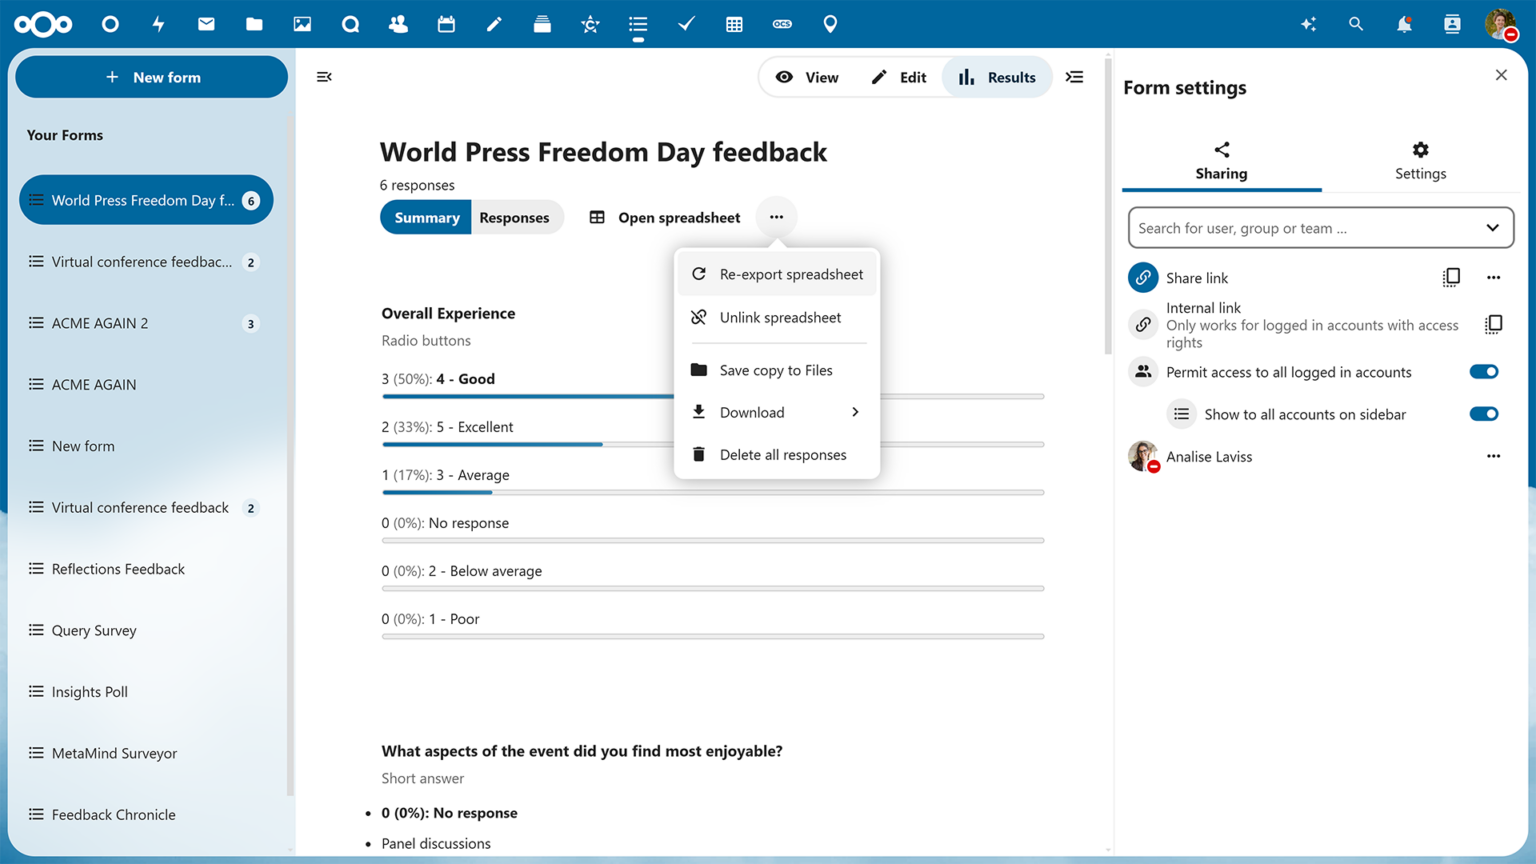The image size is (1536, 864).
Task: Open the Maps location pin icon
Action: click(830, 24)
